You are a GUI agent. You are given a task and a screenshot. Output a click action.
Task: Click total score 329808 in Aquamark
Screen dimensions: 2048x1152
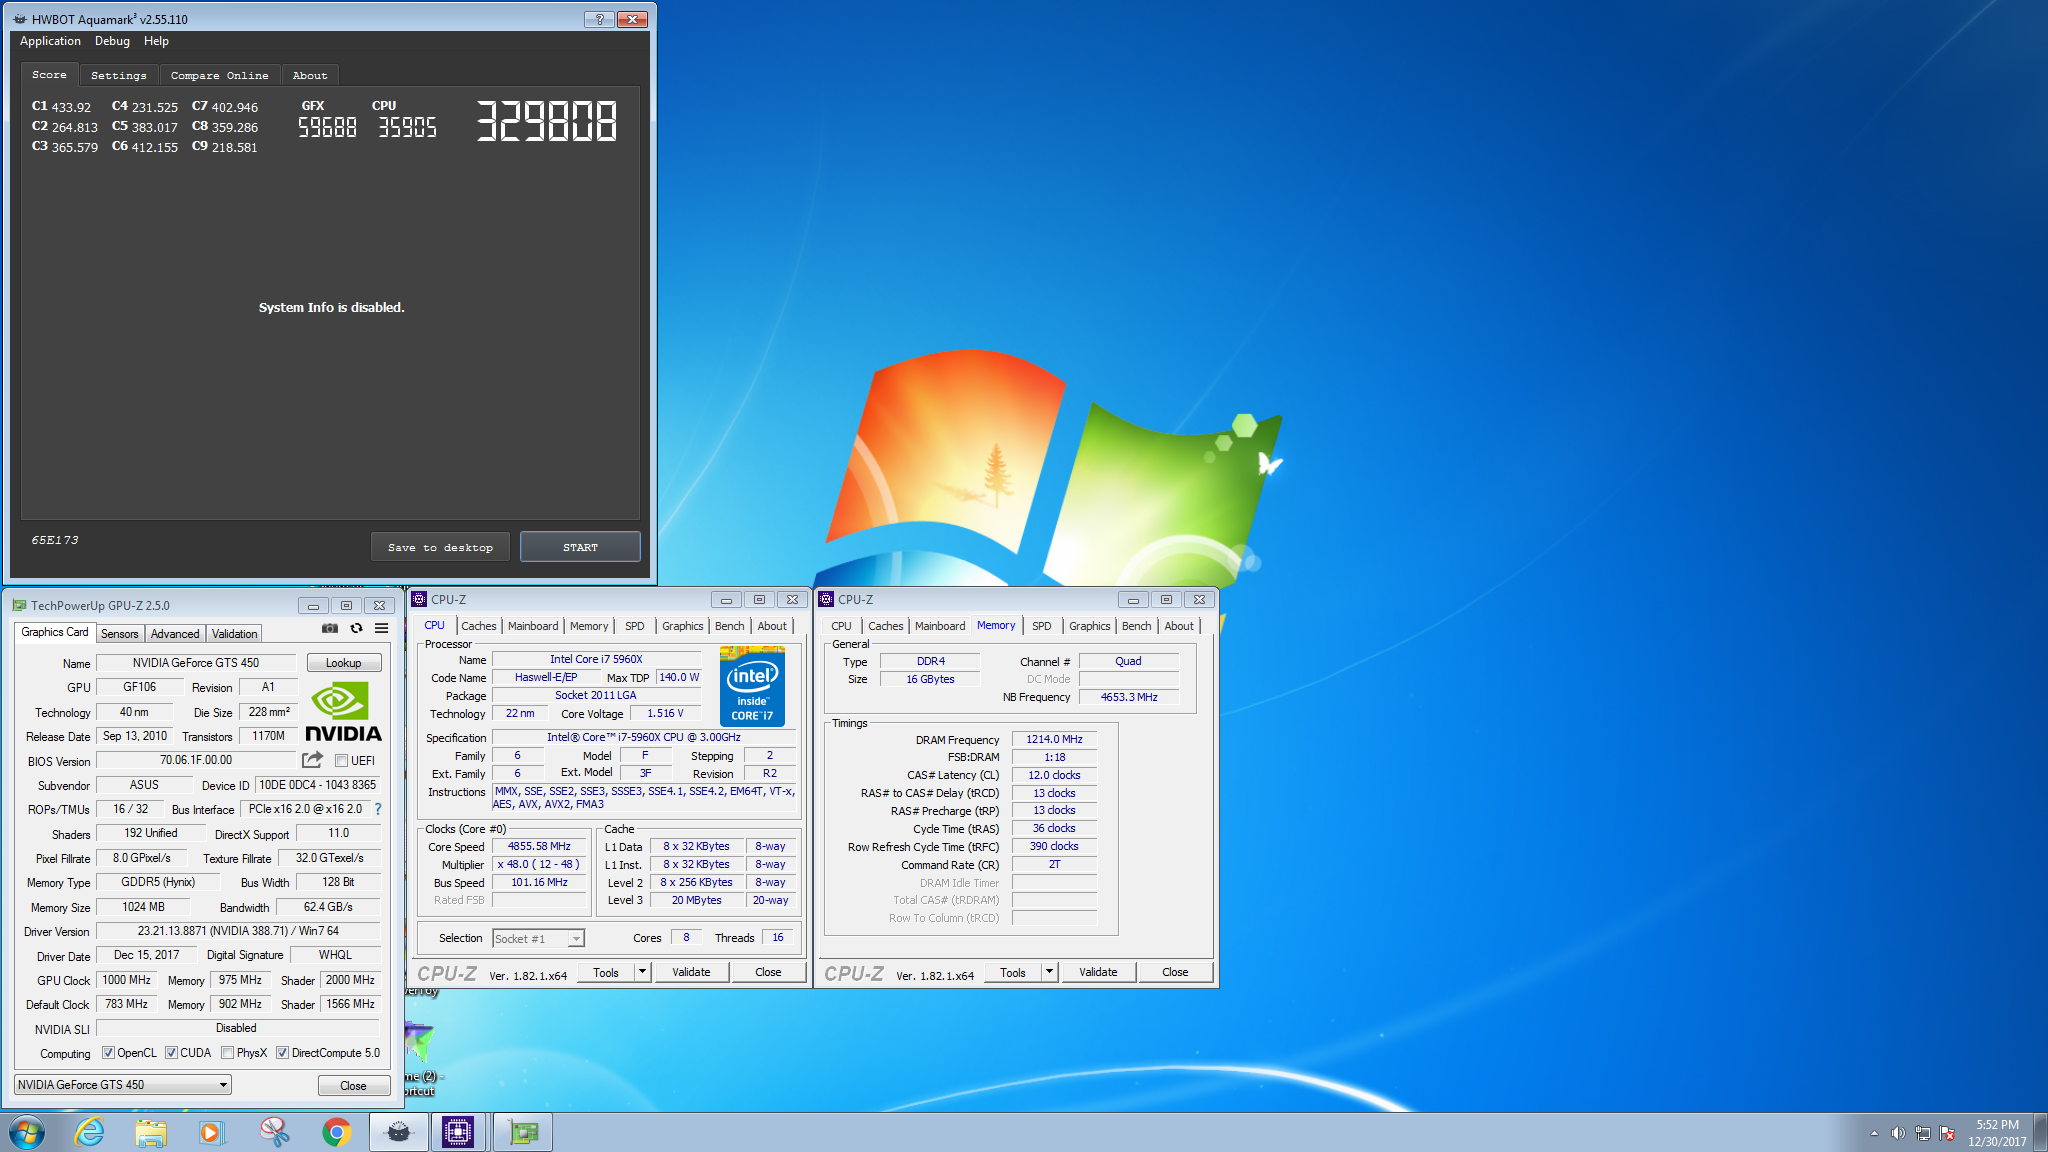[546, 121]
